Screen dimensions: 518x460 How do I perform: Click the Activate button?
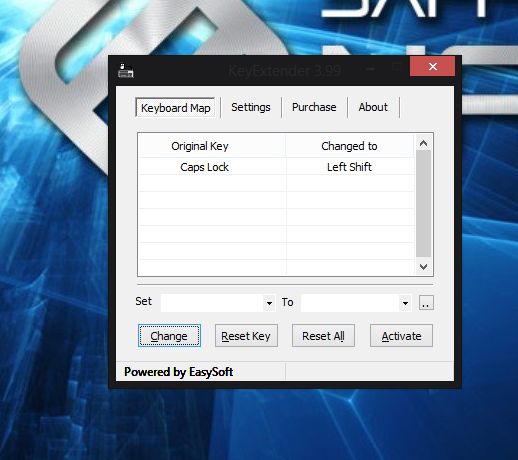[x=401, y=336]
